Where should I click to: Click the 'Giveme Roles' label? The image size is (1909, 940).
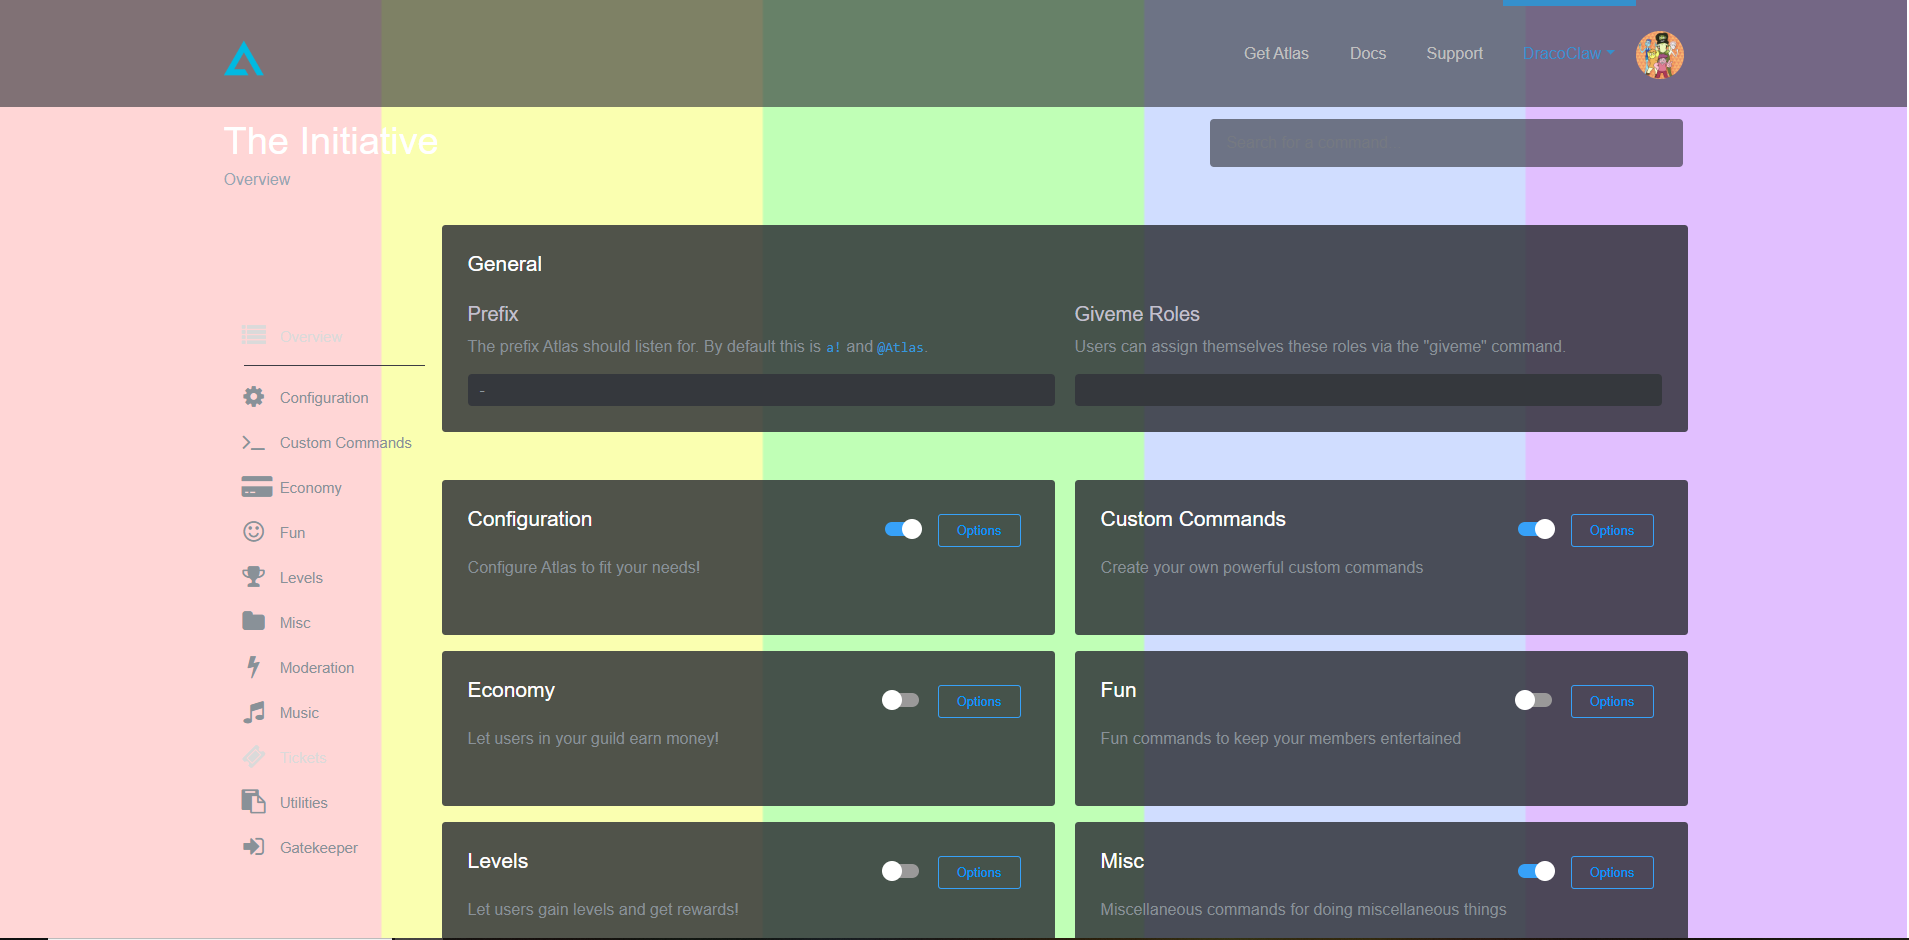click(x=1137, y=314)
